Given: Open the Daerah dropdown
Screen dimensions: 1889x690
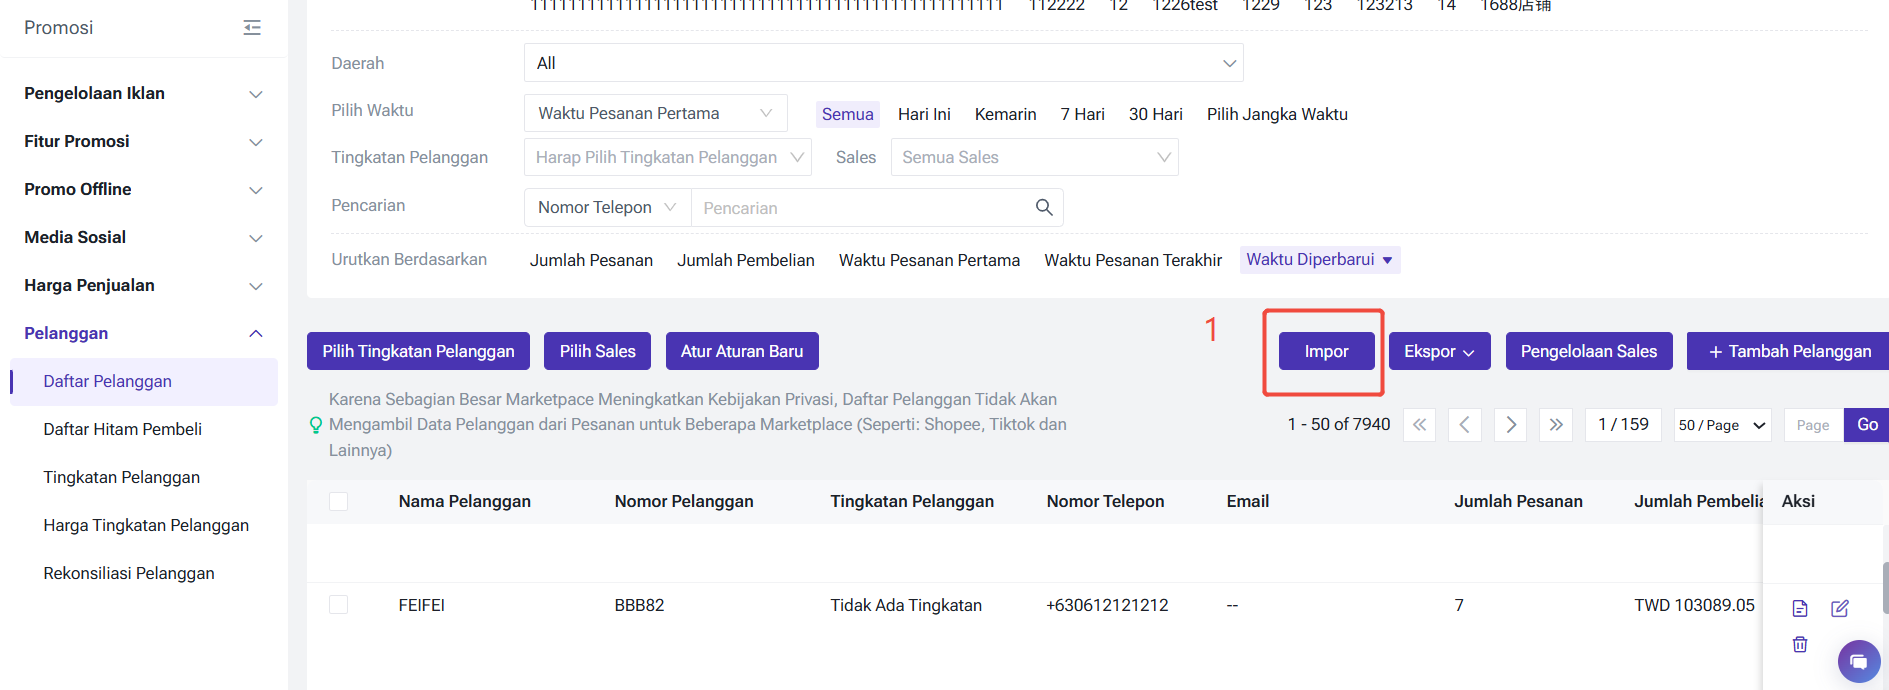Looking at the screenshot, I should point(883,63).
